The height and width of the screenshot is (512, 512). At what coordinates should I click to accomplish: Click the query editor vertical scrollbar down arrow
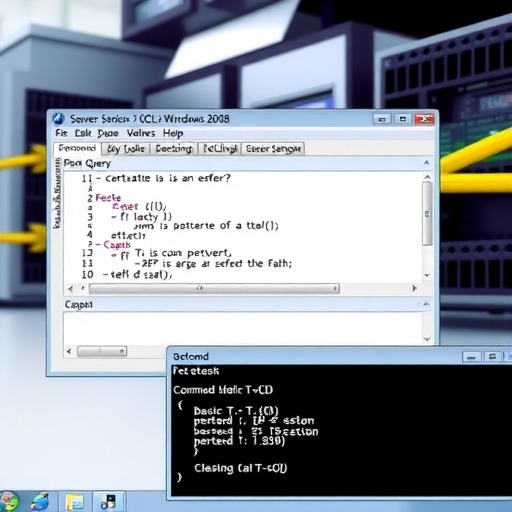click(427, 275)
